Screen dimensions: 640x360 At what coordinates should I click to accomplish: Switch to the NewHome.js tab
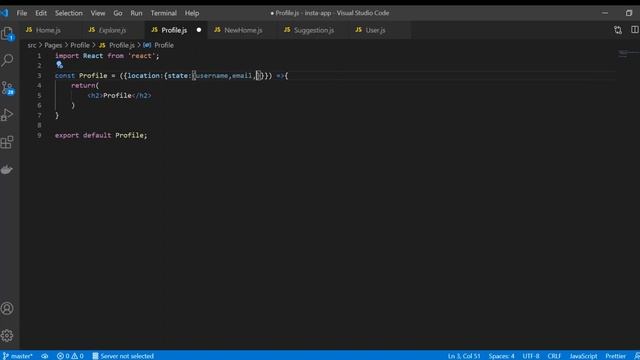click(243, 30)
